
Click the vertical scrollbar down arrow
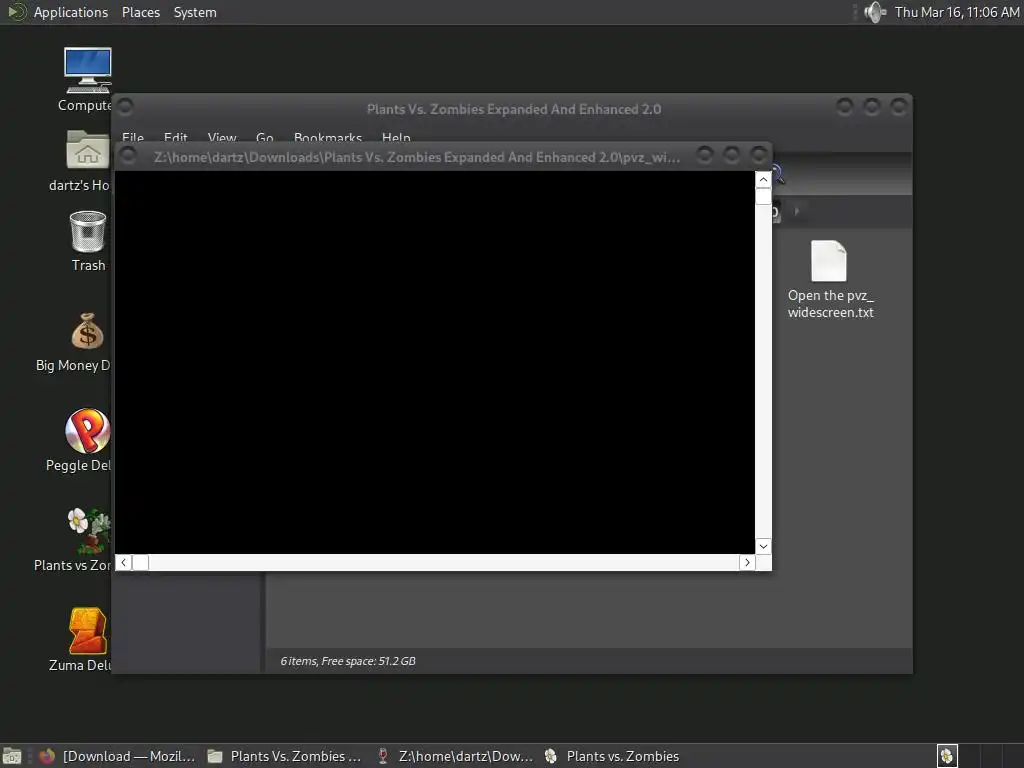tap(763, 546)
